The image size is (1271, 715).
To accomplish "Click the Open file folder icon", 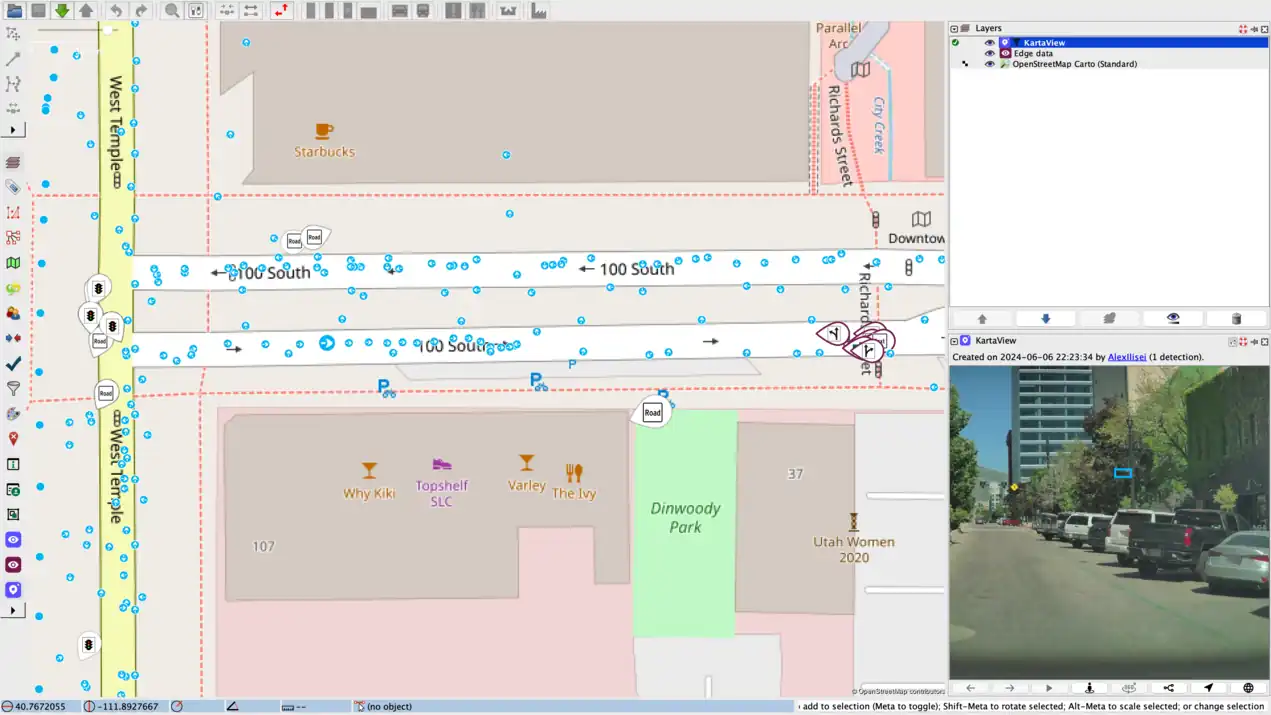I will 14,11.
